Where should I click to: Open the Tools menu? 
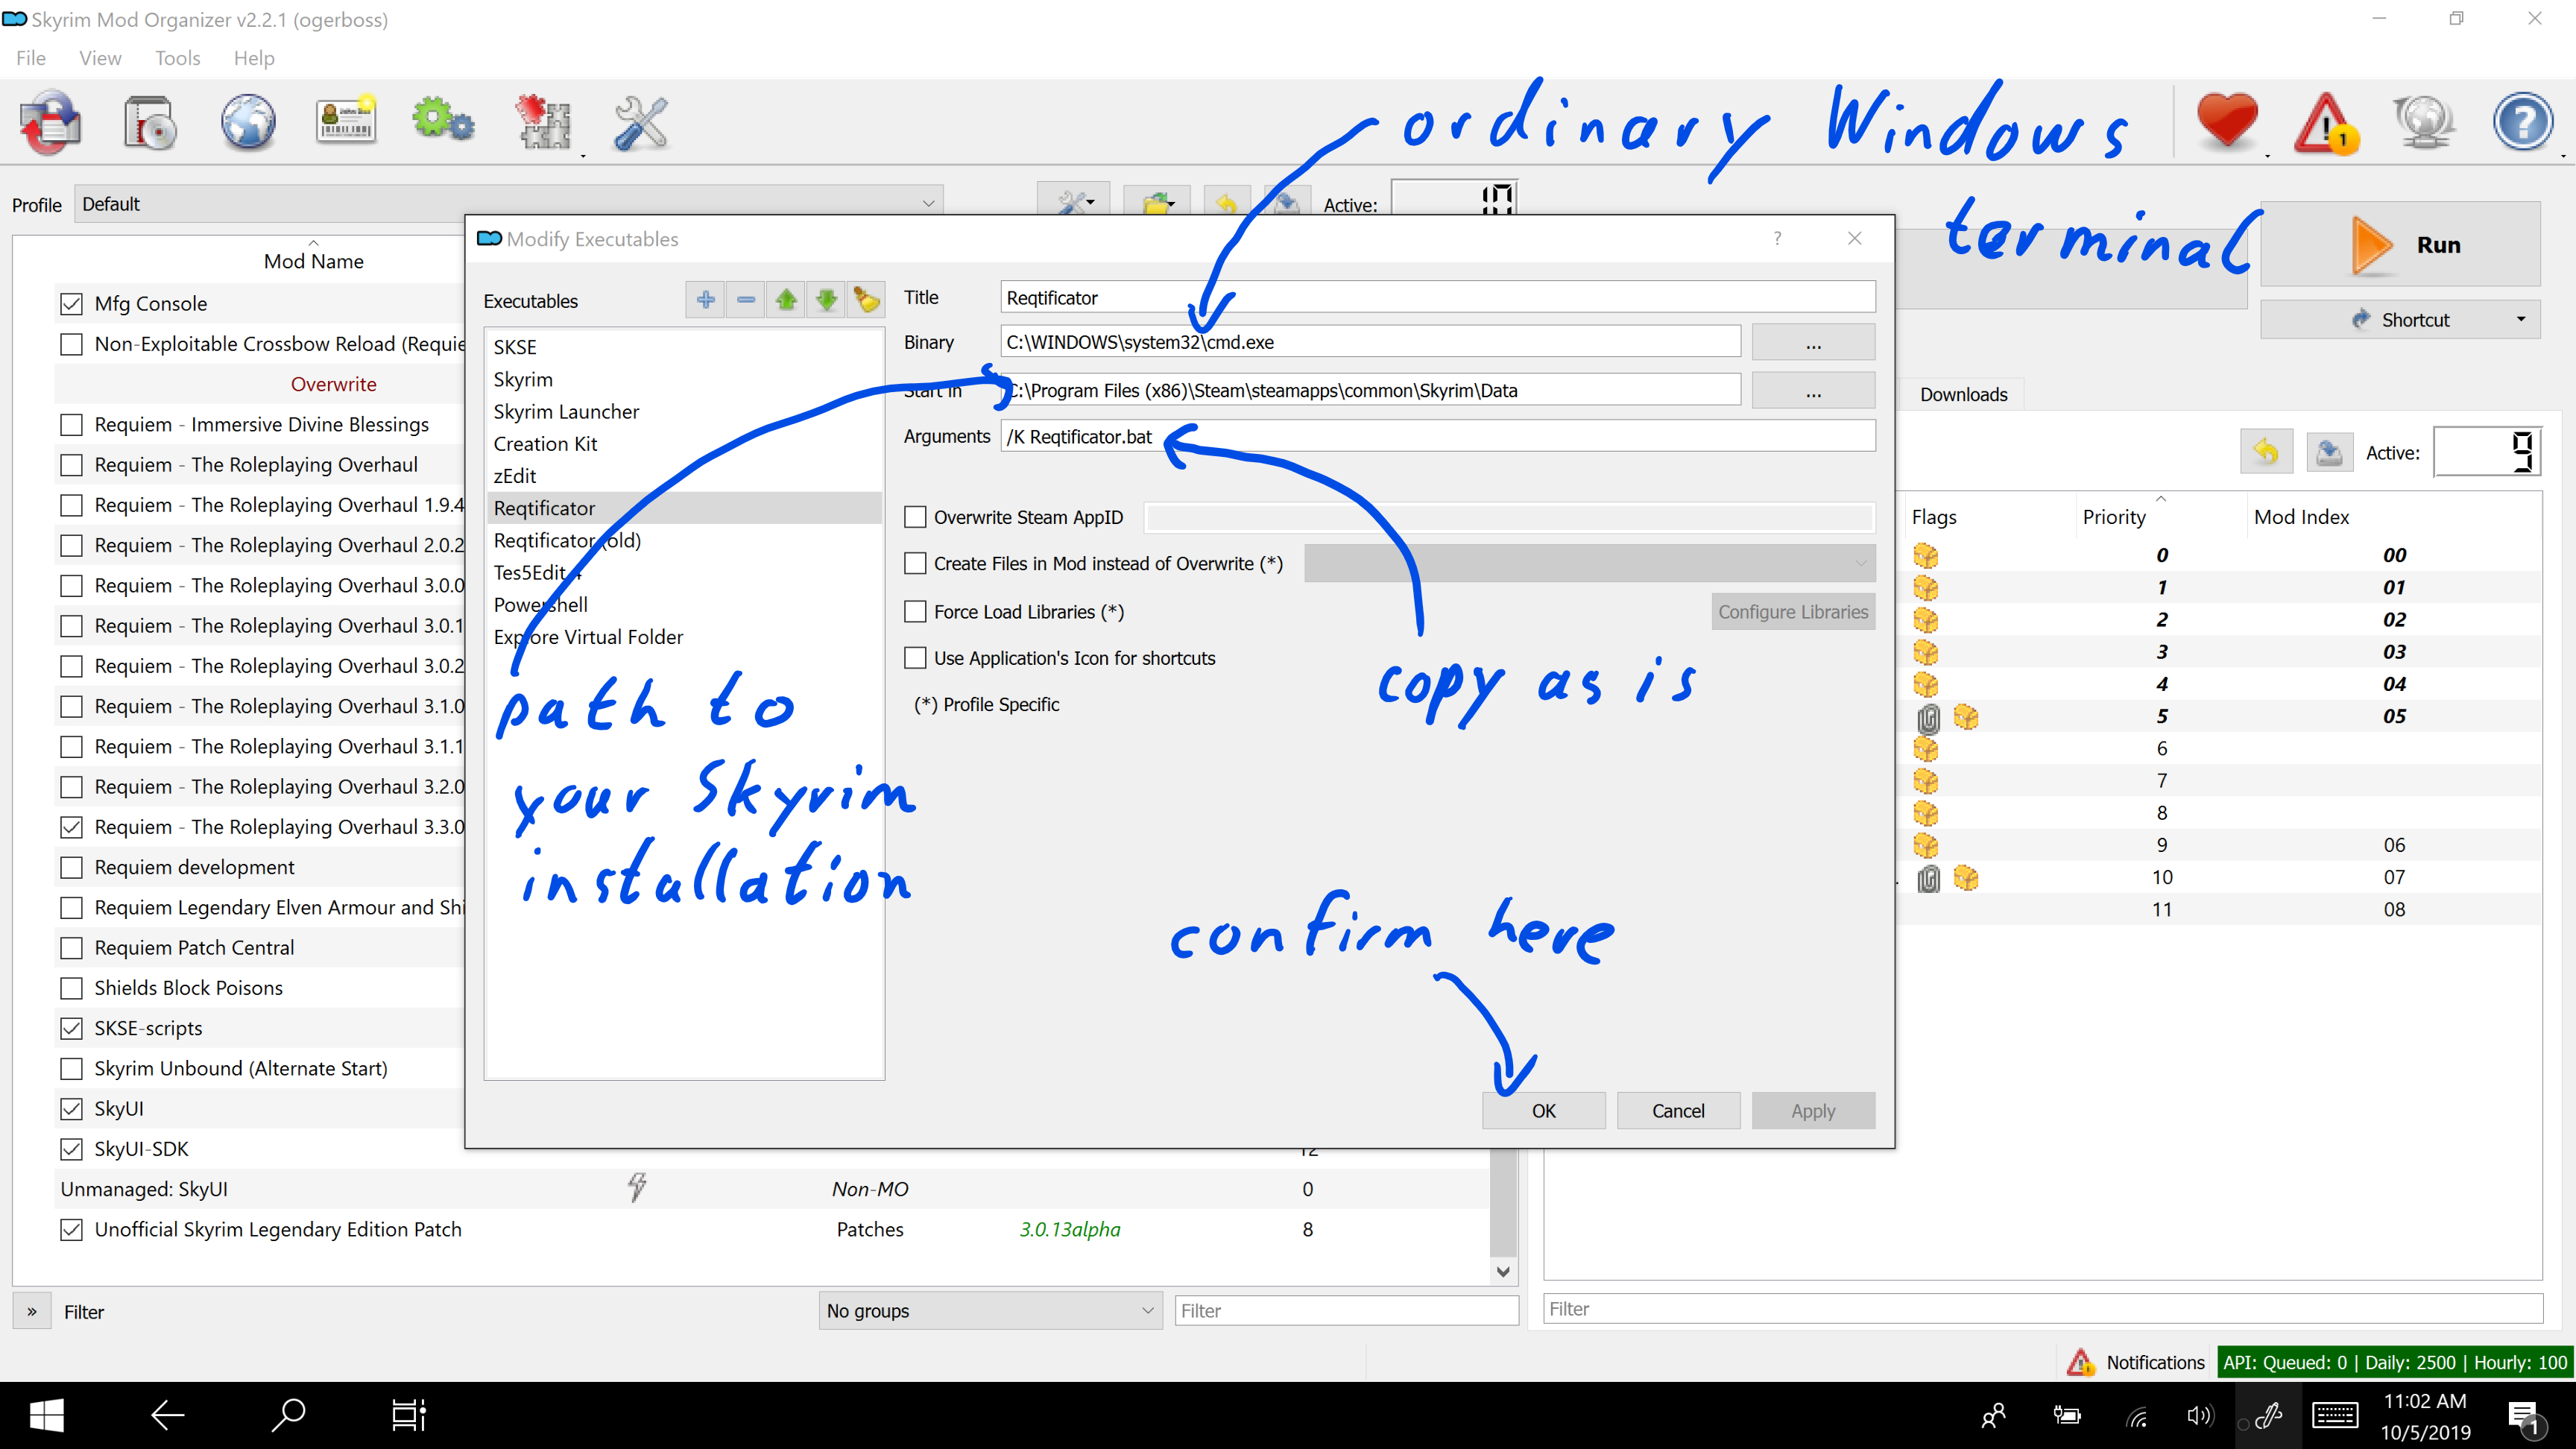point(177,58)
